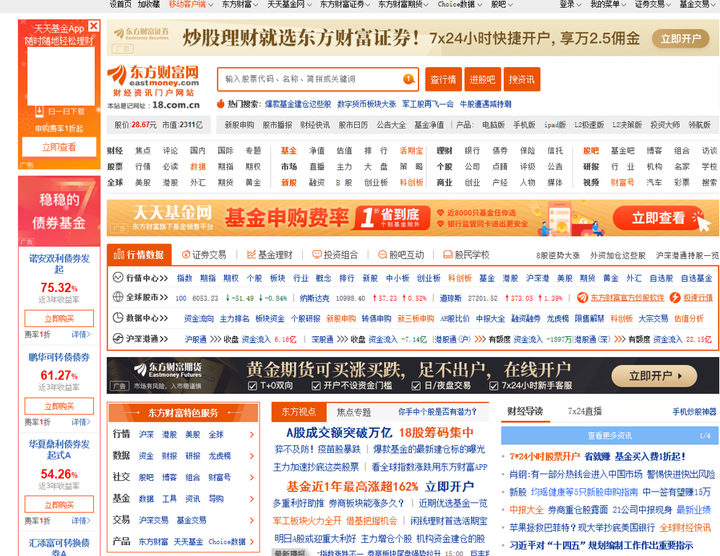Expand the 交易 row arrow in 特色服务

click(x=252, y=520)
